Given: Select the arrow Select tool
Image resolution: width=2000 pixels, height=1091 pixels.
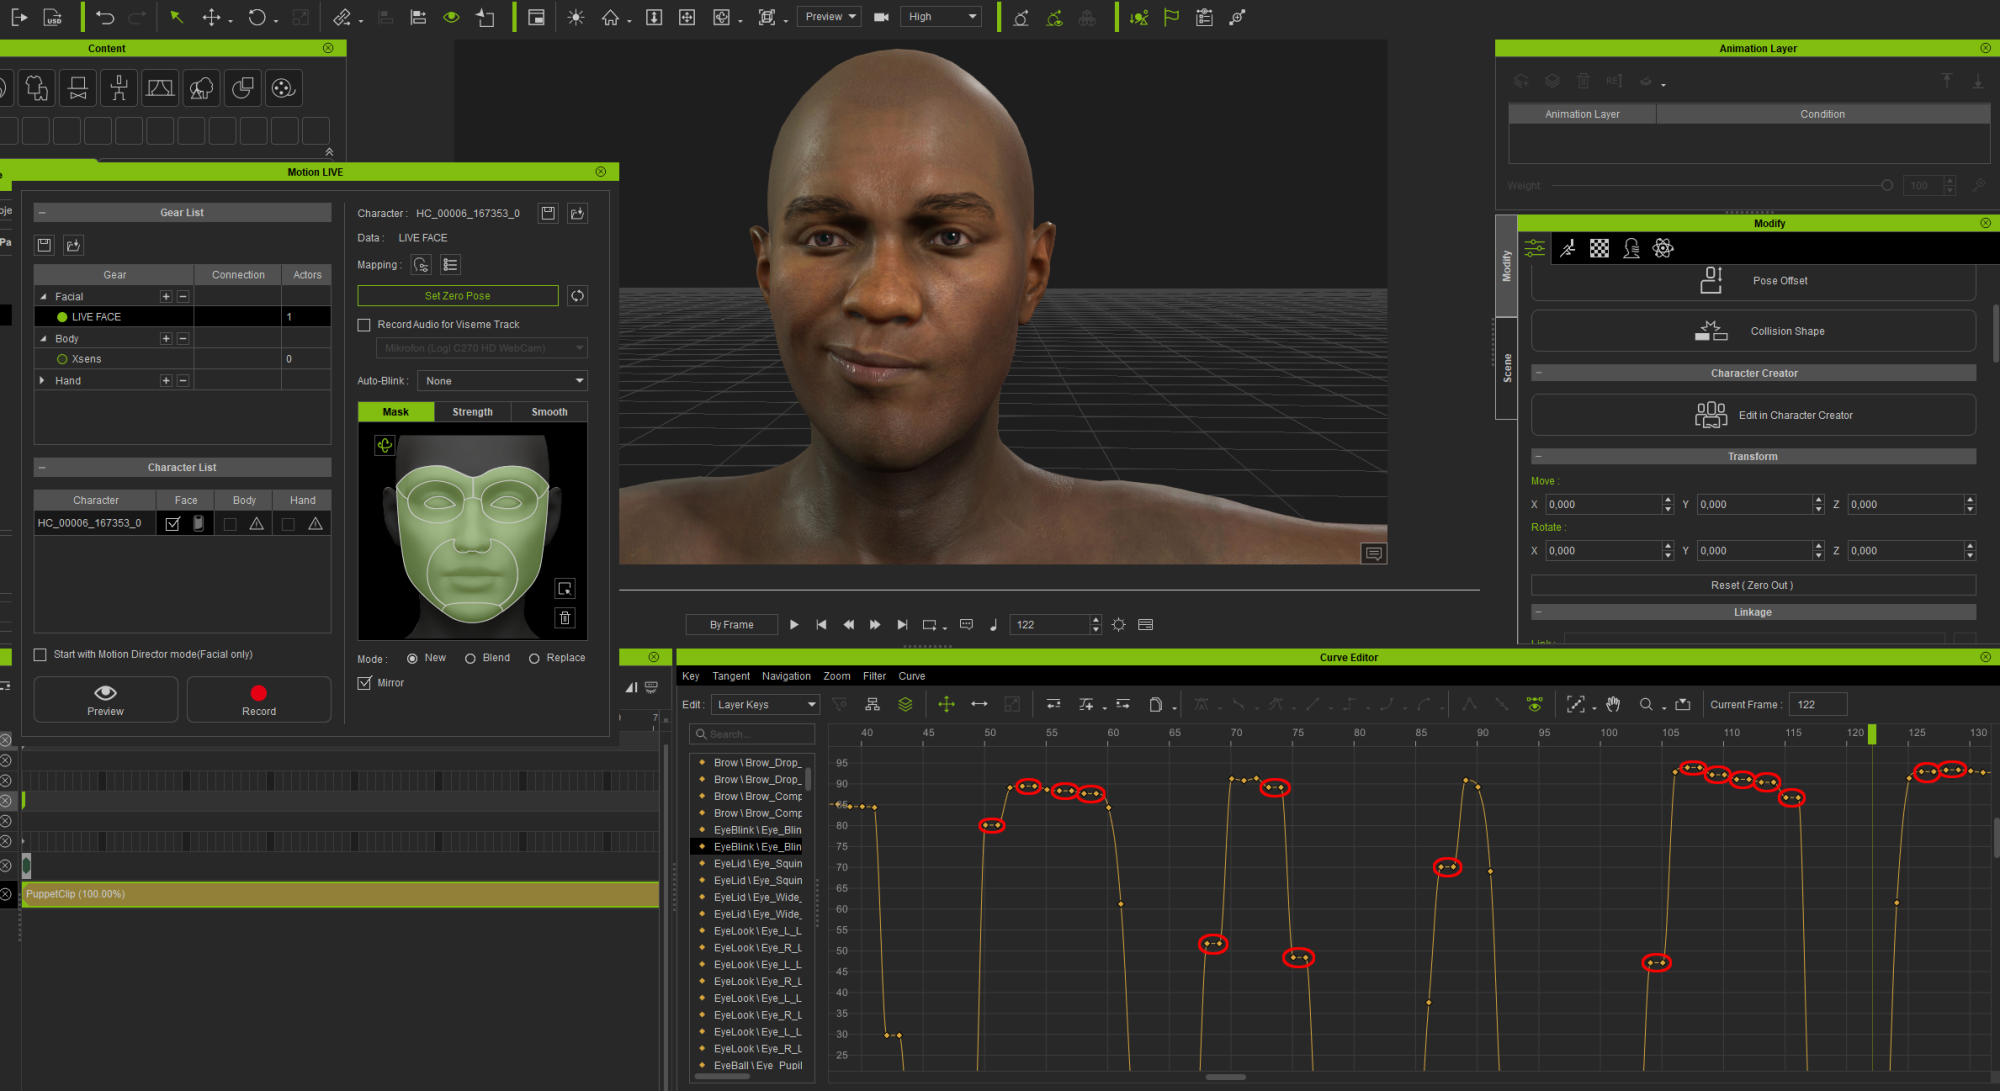Looking at the screenshot, I should 177,17.
